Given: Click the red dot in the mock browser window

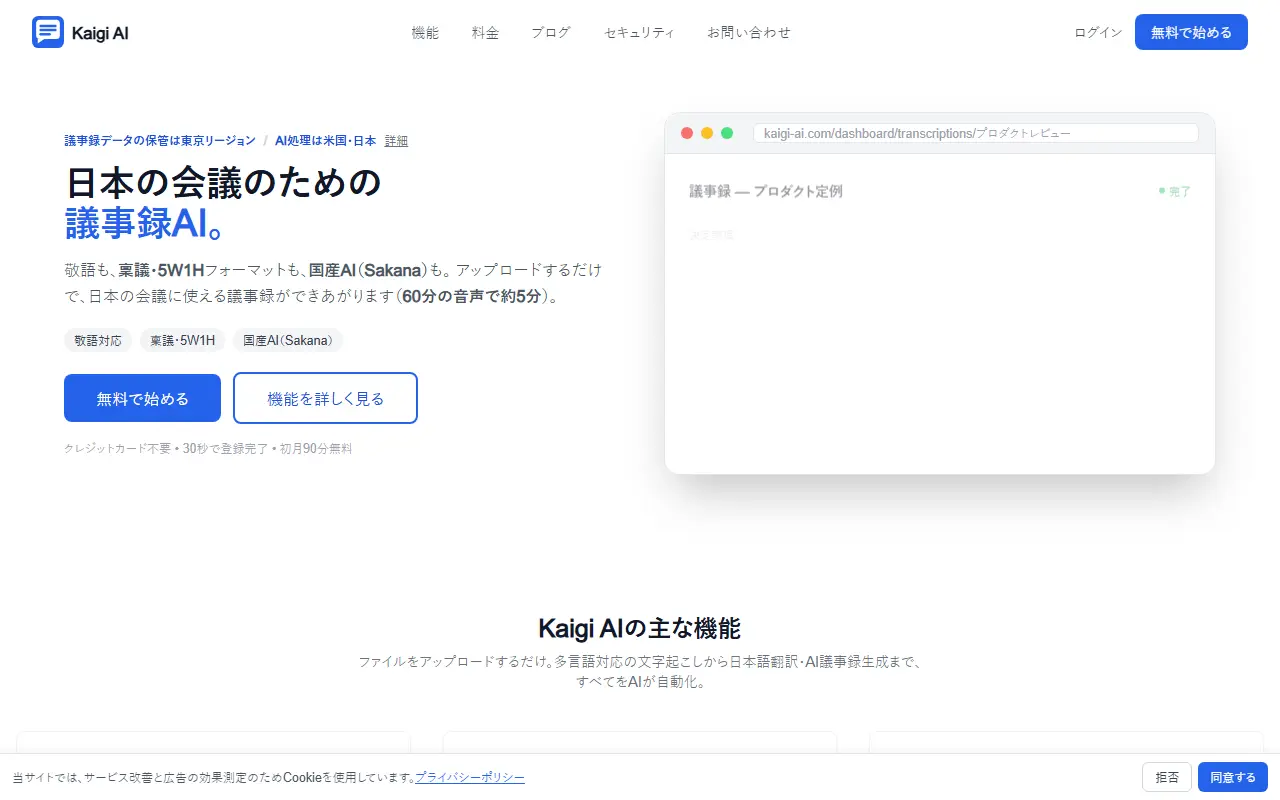Looking at the screenshot, I should click(687, 133).
